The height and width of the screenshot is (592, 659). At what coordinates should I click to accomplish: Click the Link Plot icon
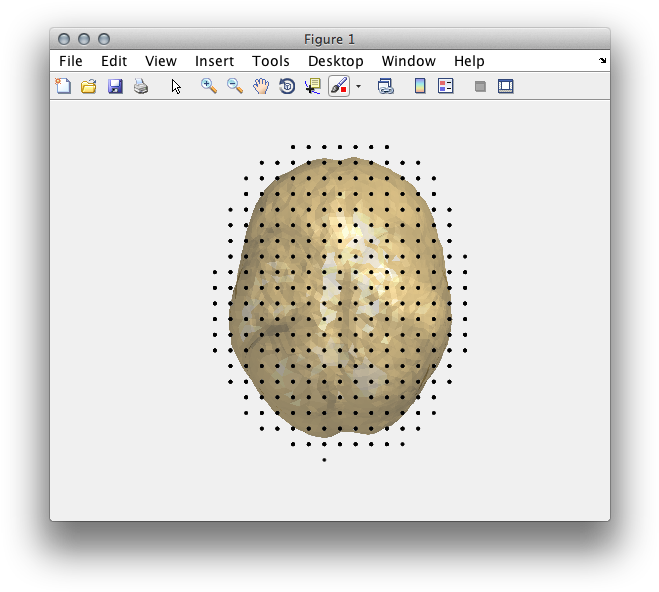pos(385,86)
